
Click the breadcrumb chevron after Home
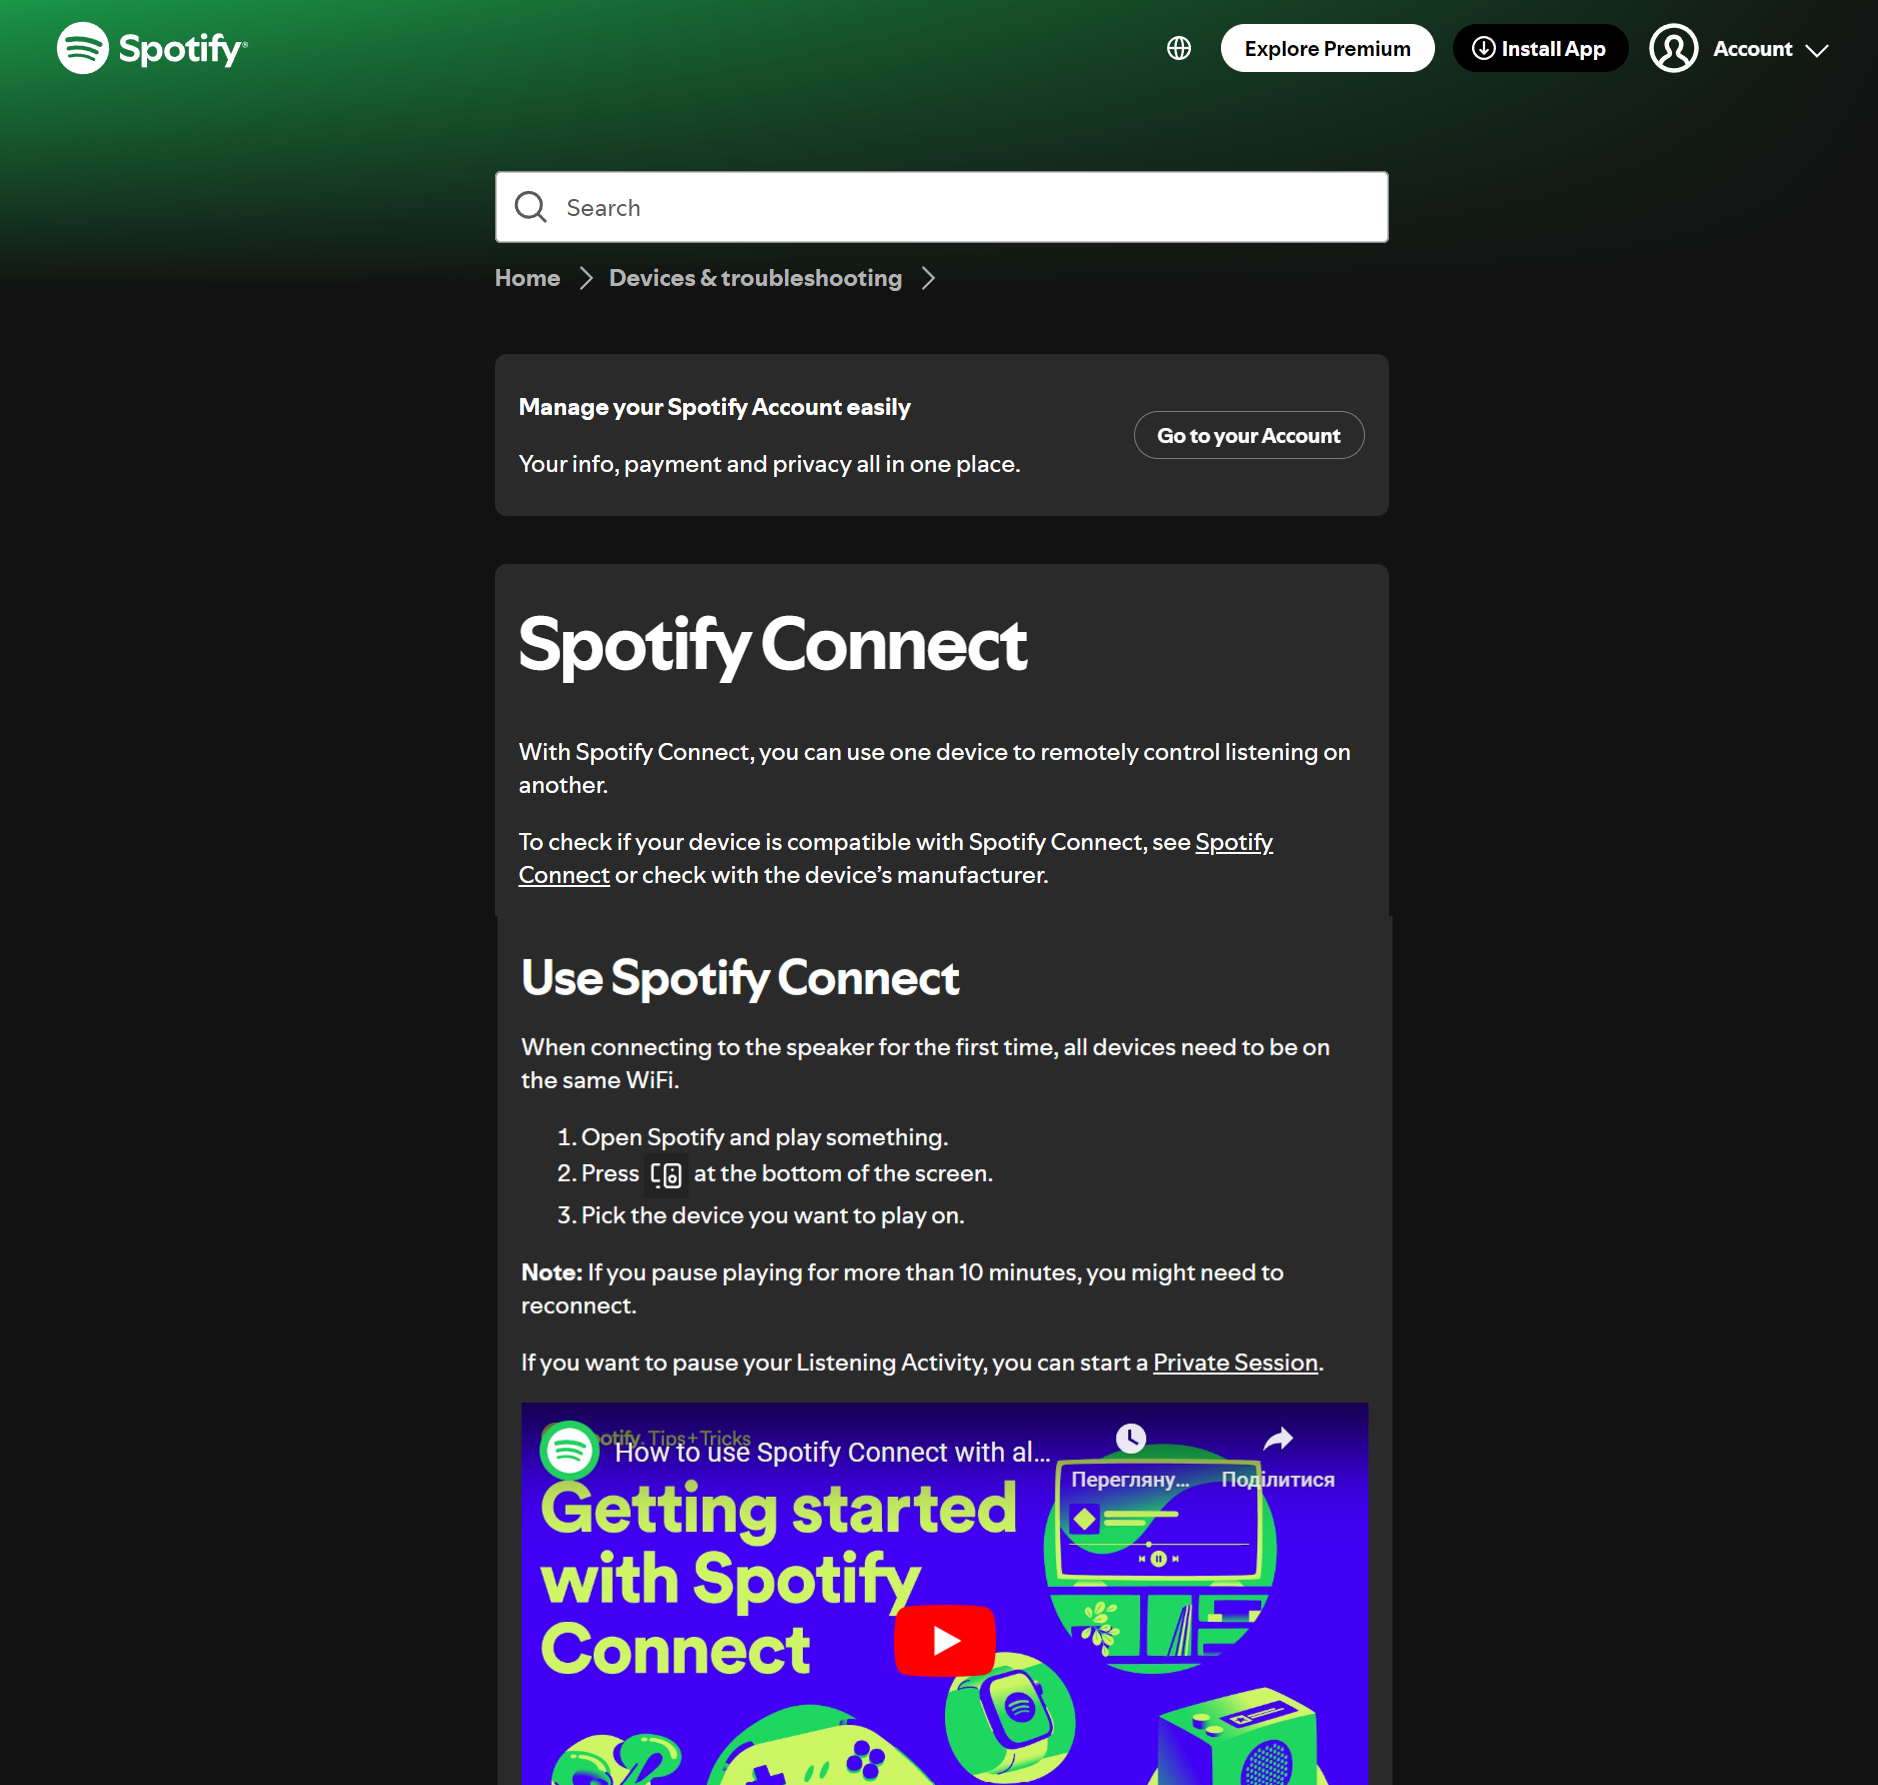click(587, 278)
